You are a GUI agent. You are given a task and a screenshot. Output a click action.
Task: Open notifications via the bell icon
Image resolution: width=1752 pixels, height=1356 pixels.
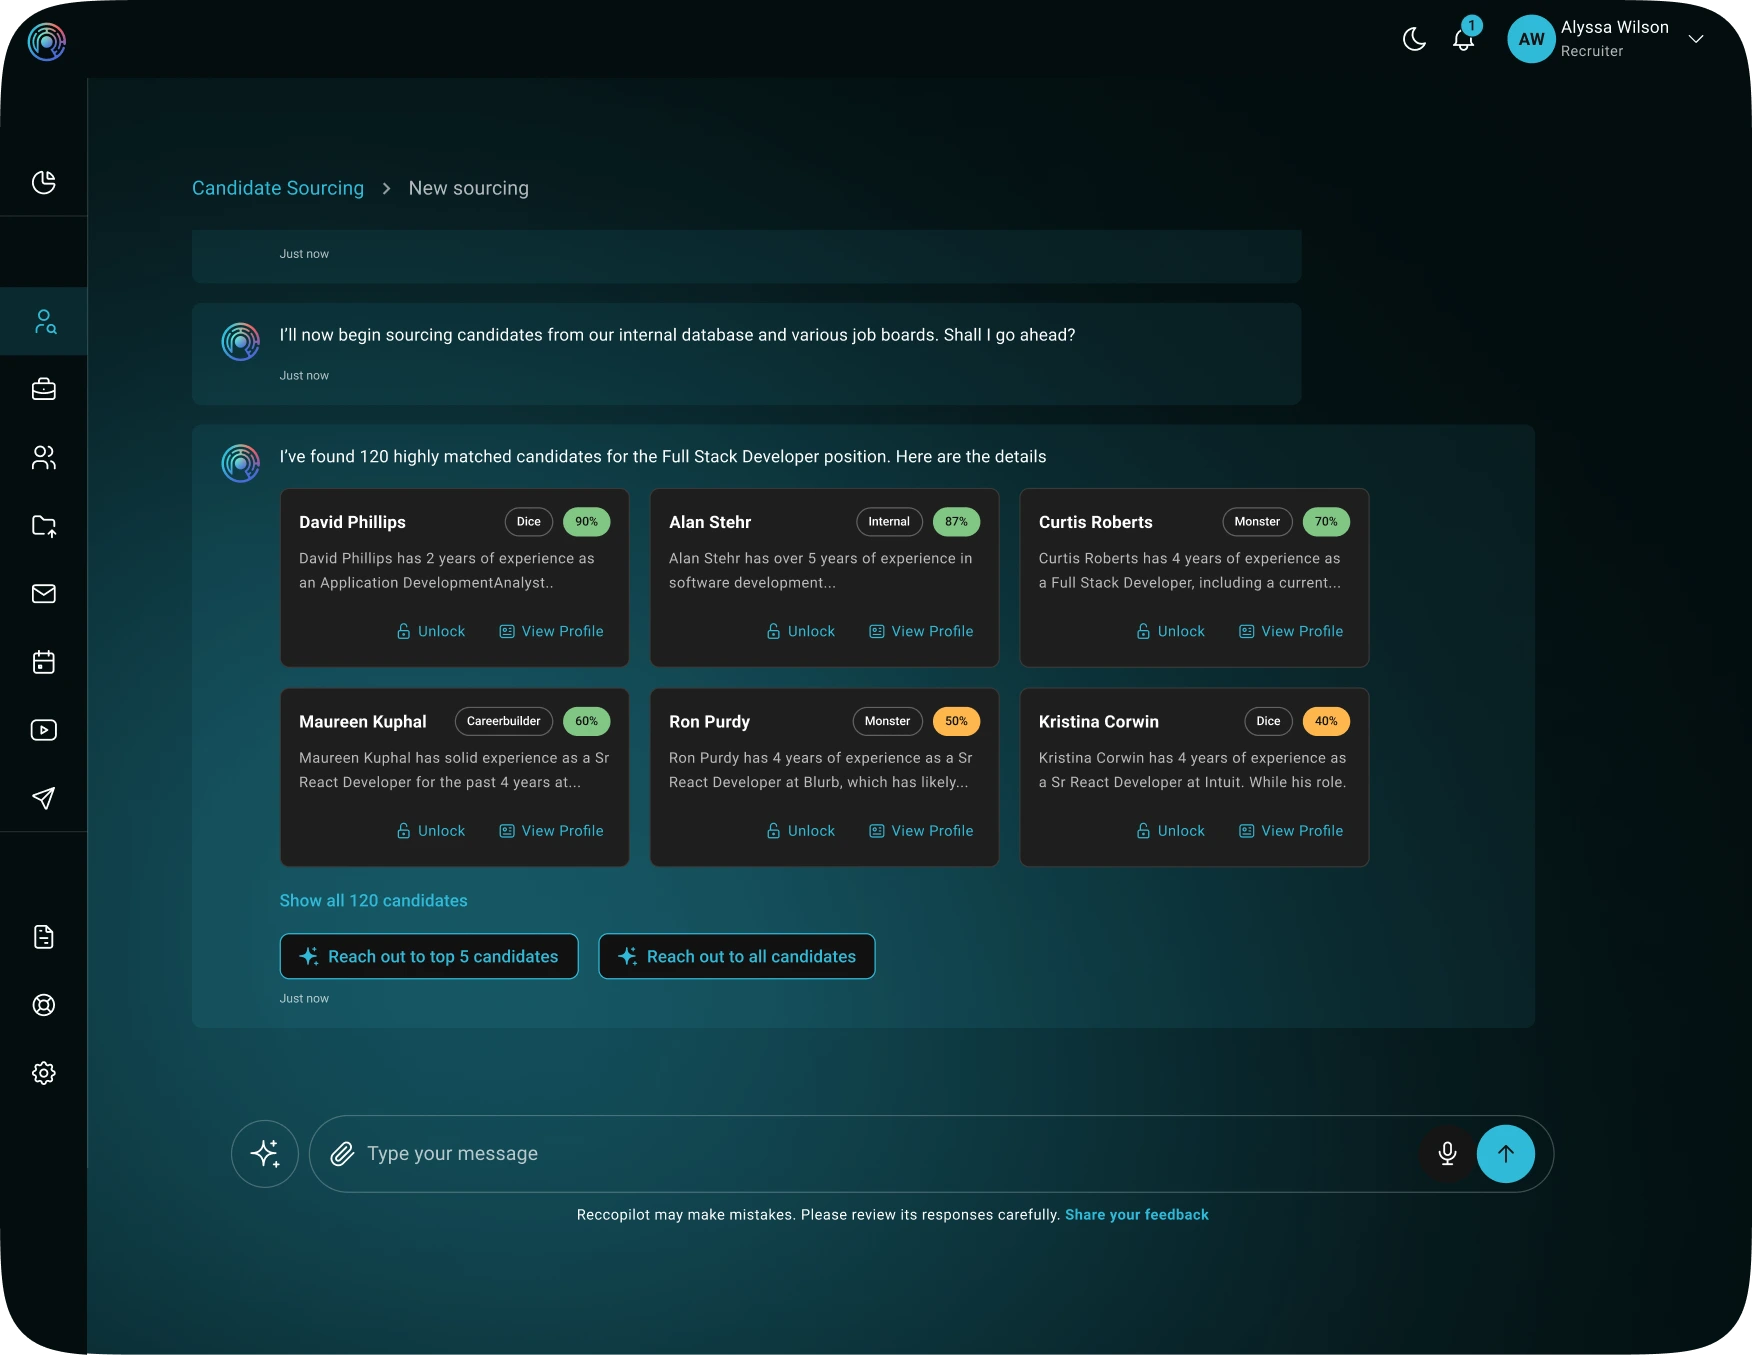click(1463, 40)
